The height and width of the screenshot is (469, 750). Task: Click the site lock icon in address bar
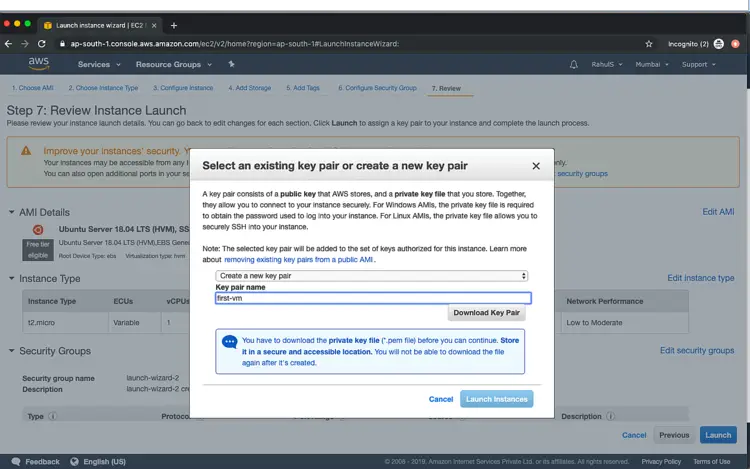pos(62,44)
